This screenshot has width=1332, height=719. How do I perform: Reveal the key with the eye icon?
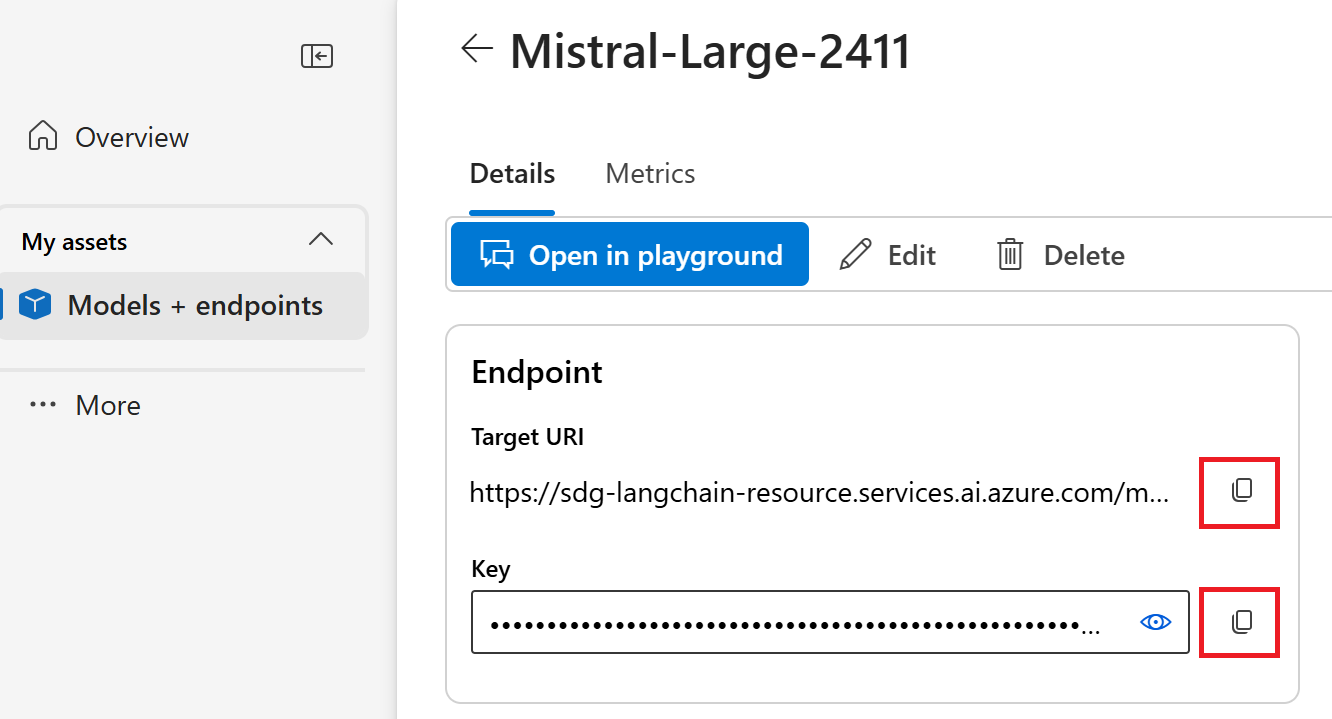1155,622
